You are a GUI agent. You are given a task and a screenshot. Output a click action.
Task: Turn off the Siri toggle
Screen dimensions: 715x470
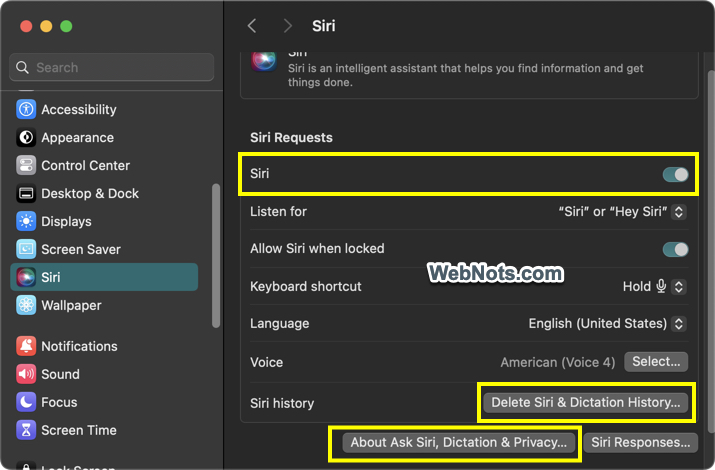[675, 175]
